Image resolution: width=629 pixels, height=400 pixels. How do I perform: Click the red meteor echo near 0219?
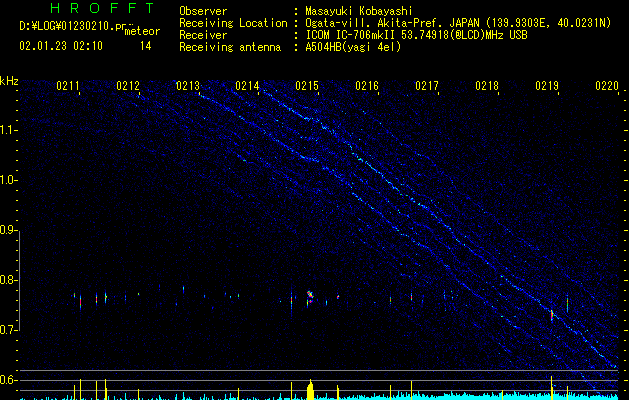(552, 315)
